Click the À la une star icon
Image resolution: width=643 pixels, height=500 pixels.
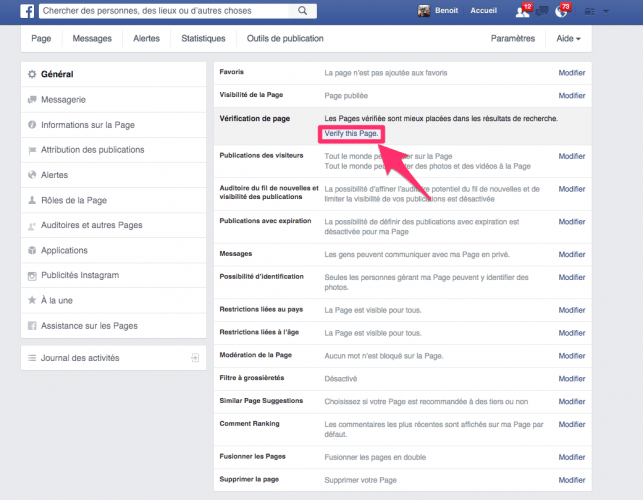32,300
